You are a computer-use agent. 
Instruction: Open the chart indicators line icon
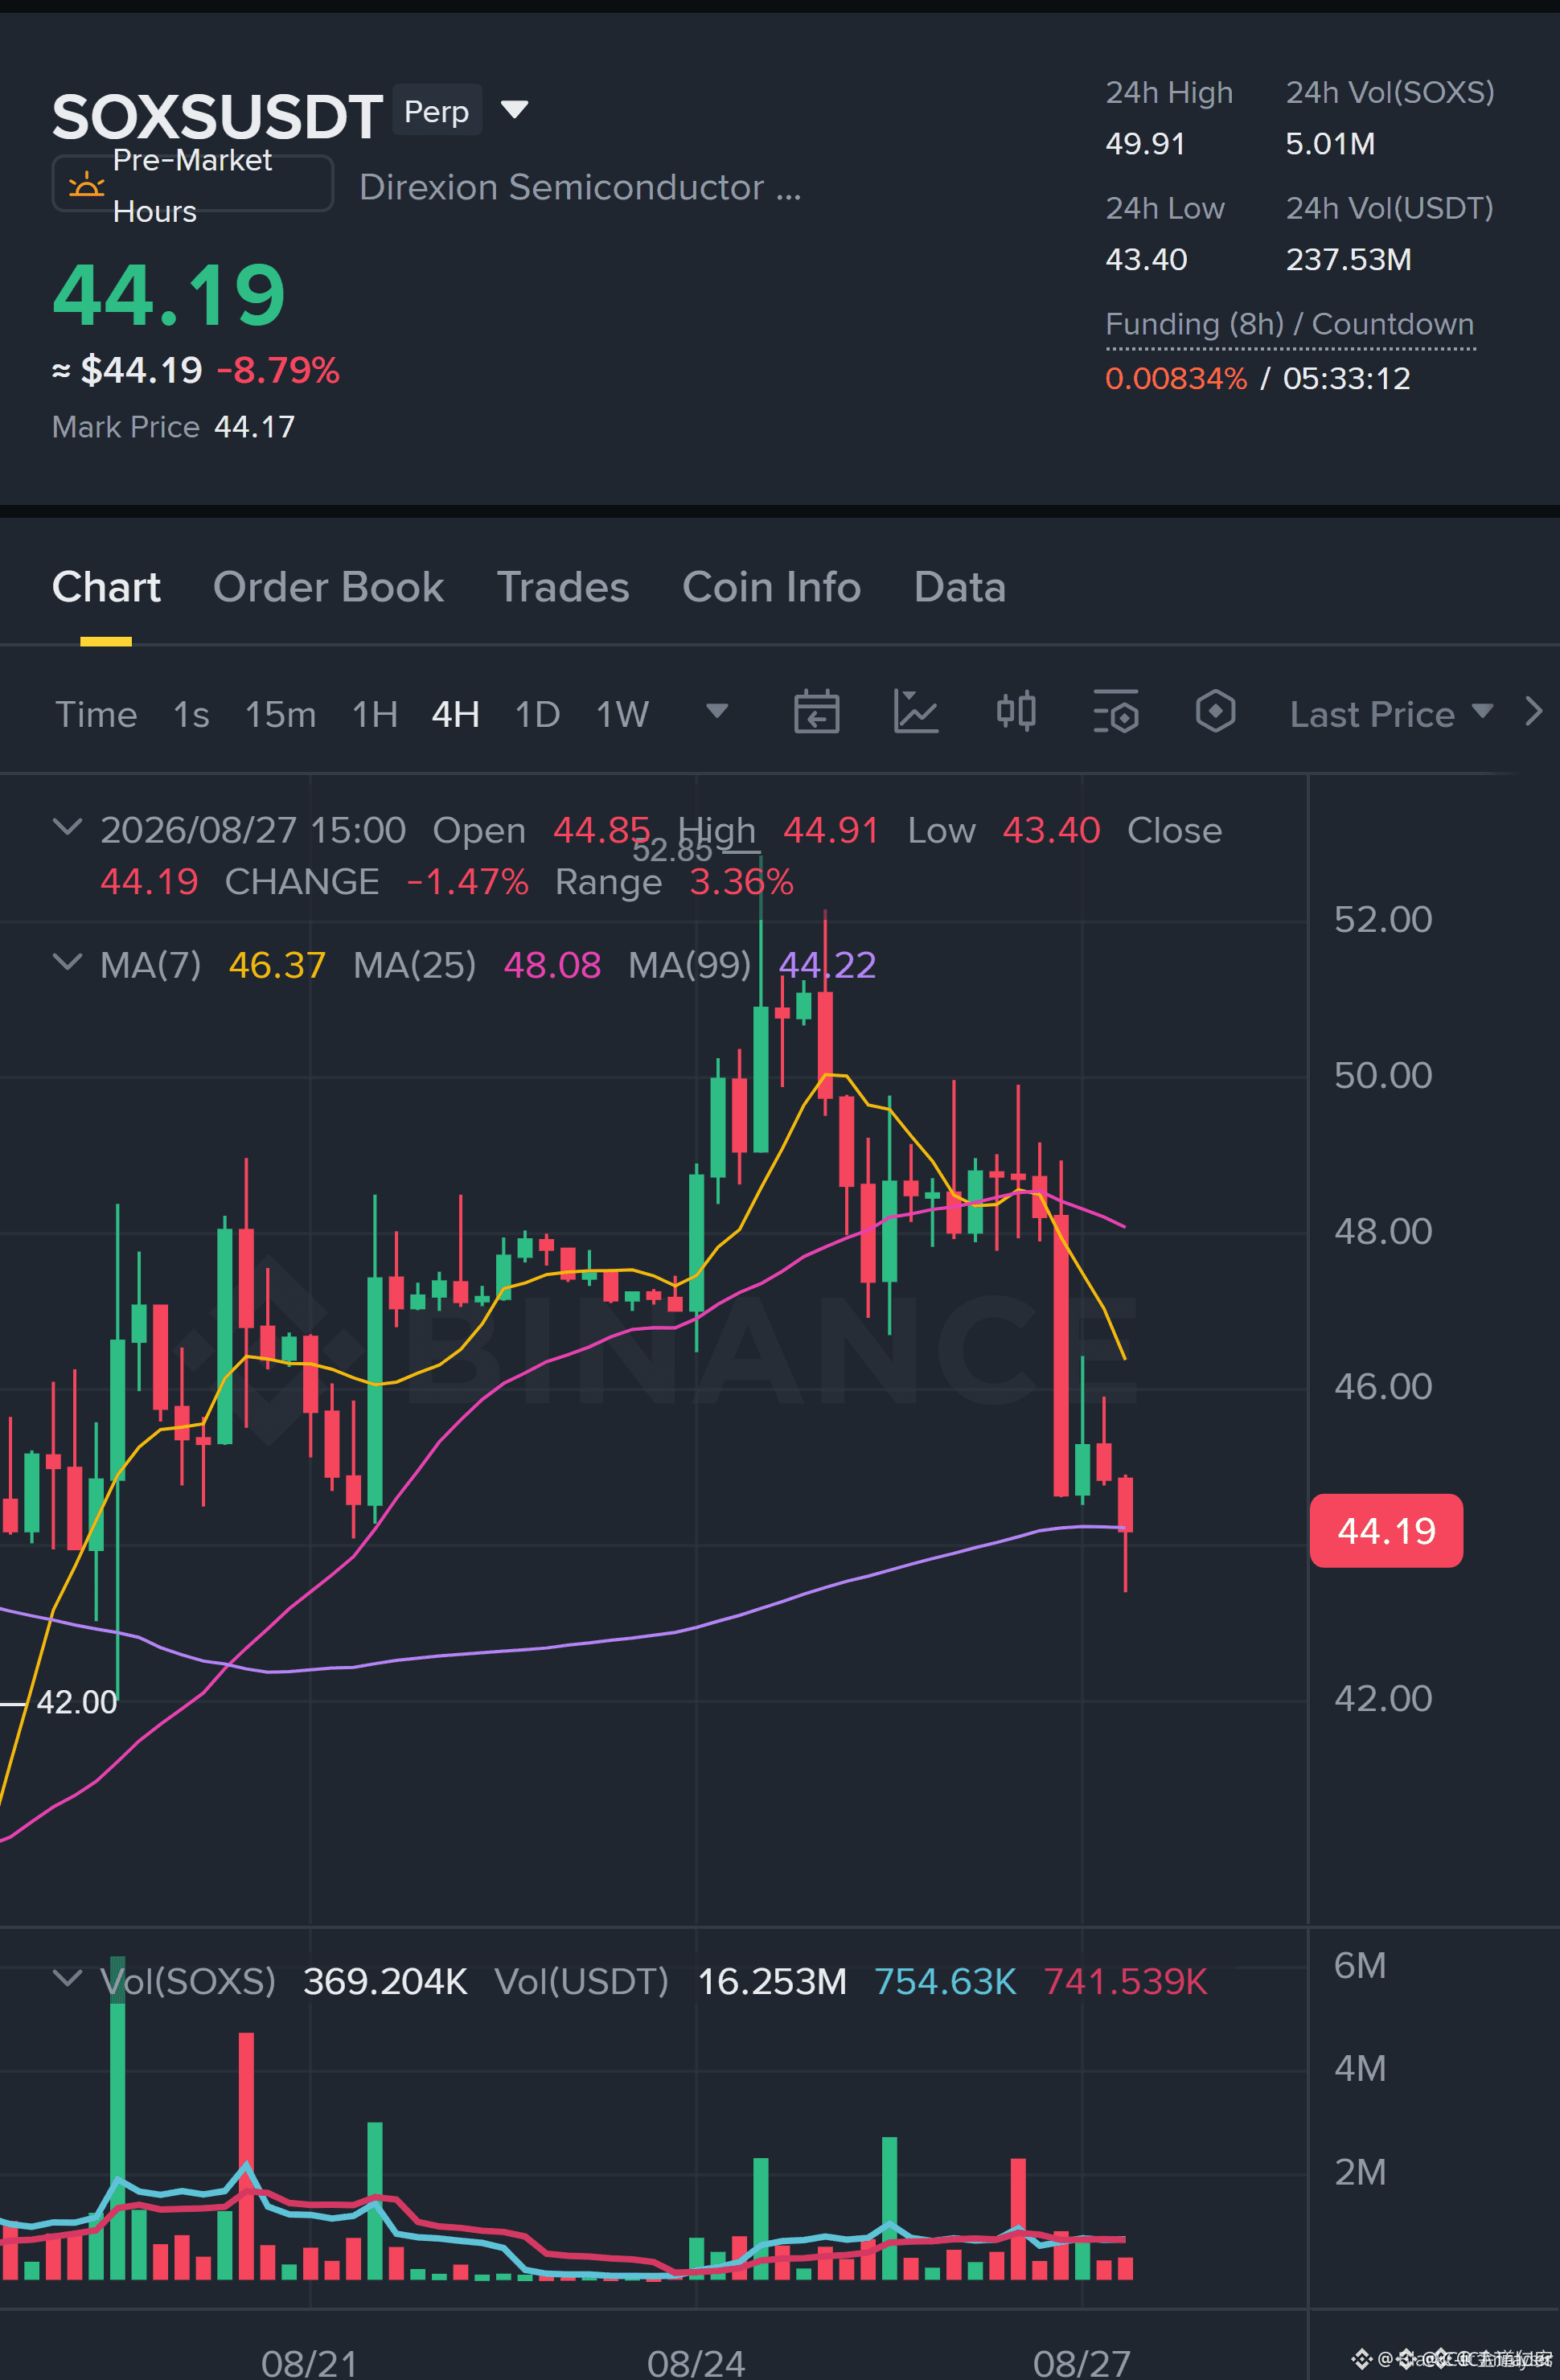point(915,713)
